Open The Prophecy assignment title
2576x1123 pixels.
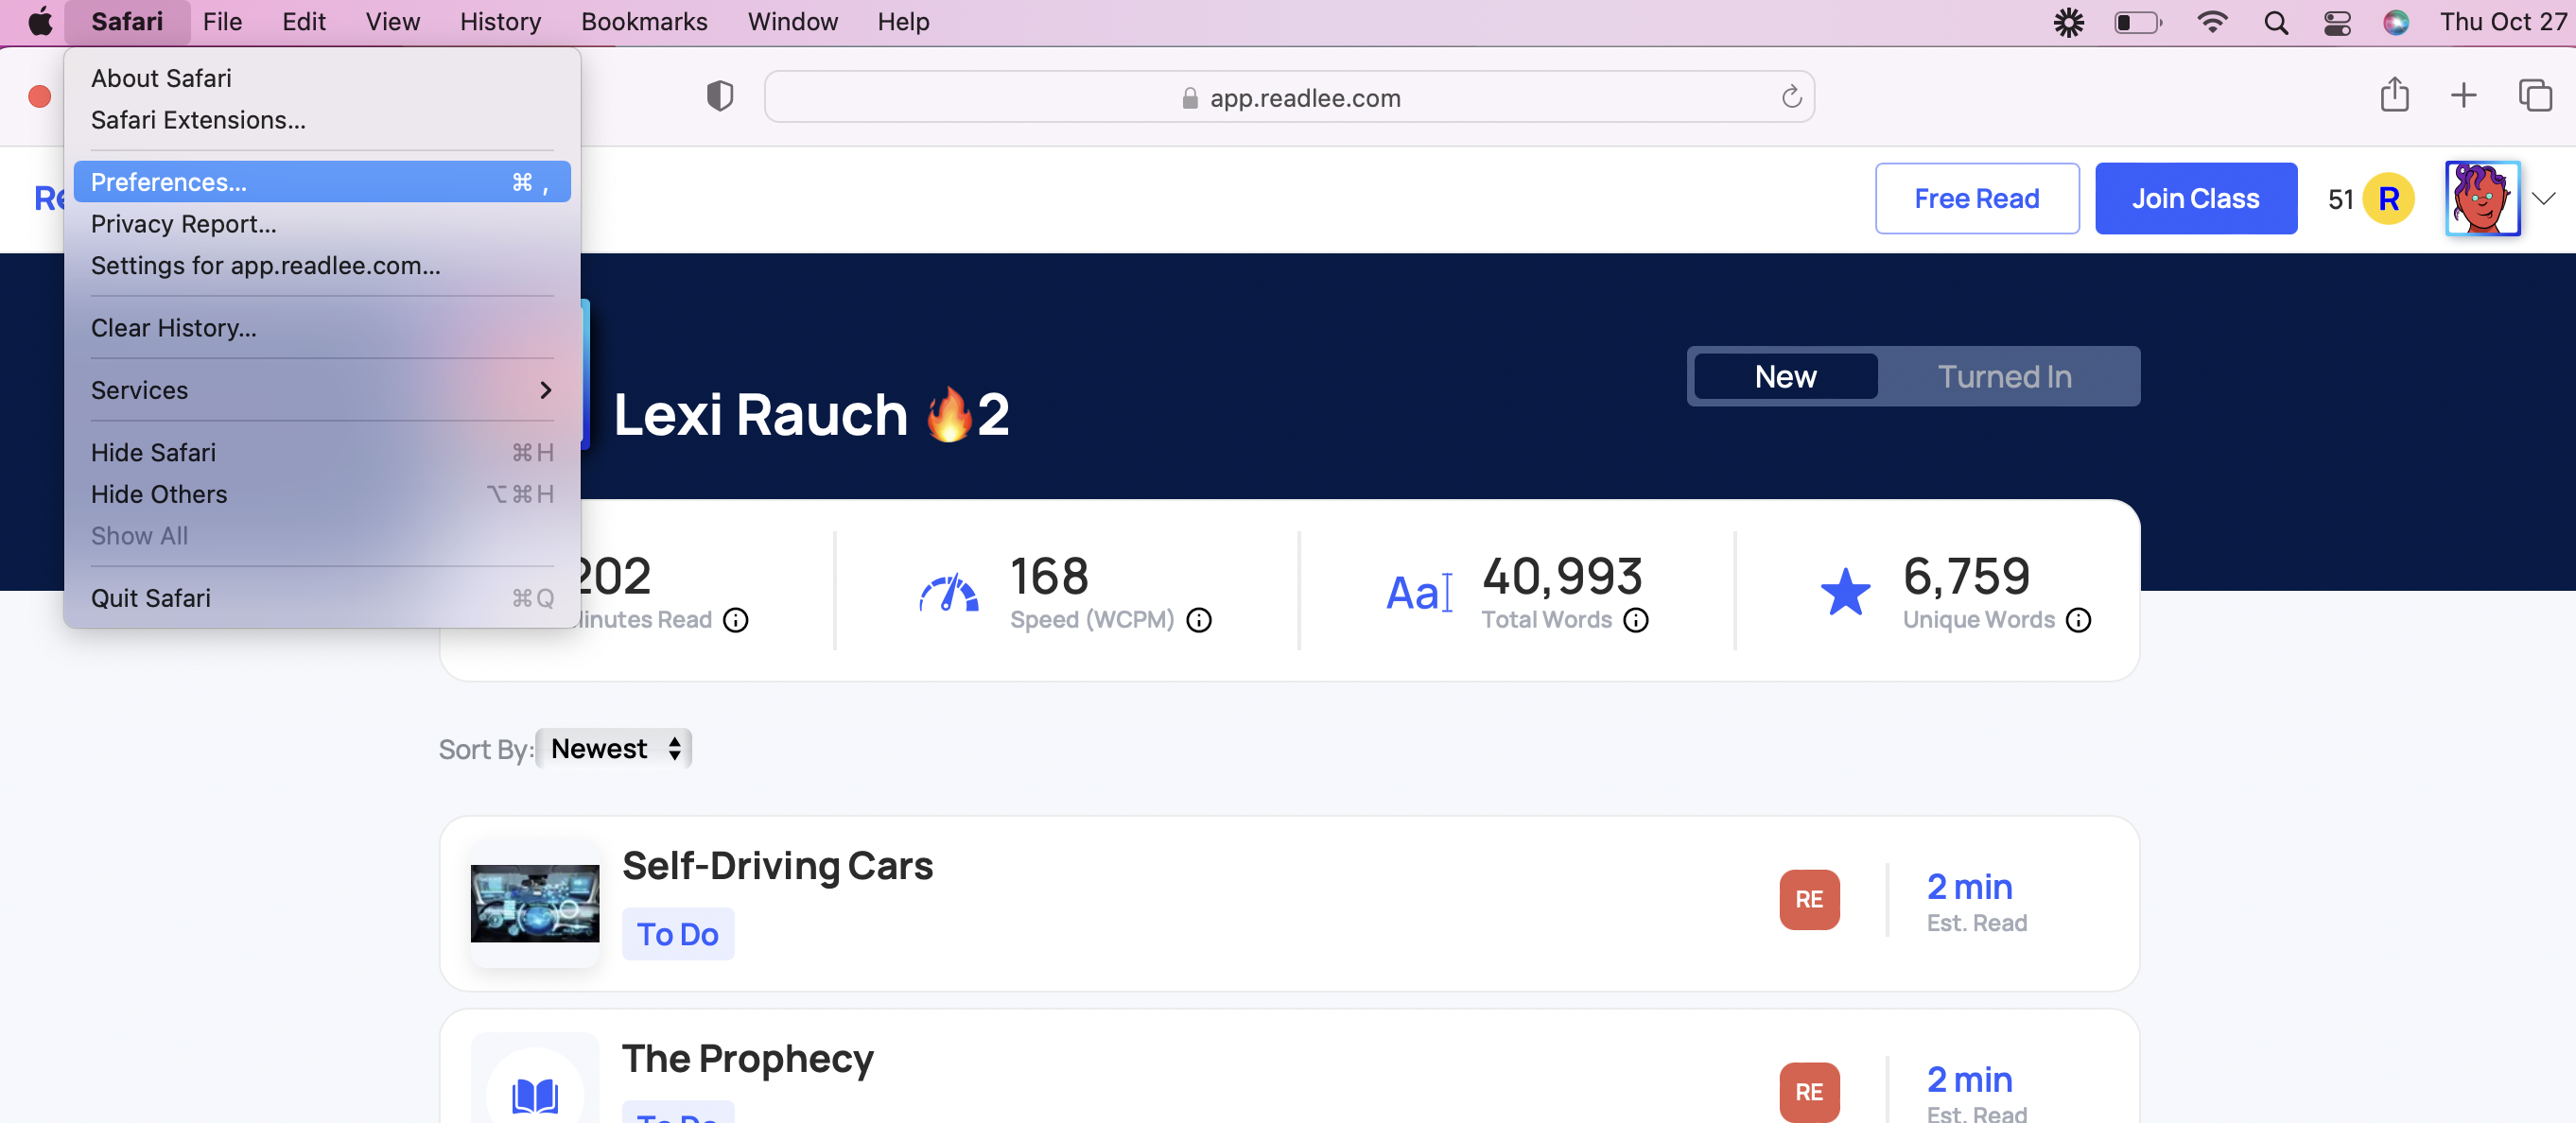747,1059
